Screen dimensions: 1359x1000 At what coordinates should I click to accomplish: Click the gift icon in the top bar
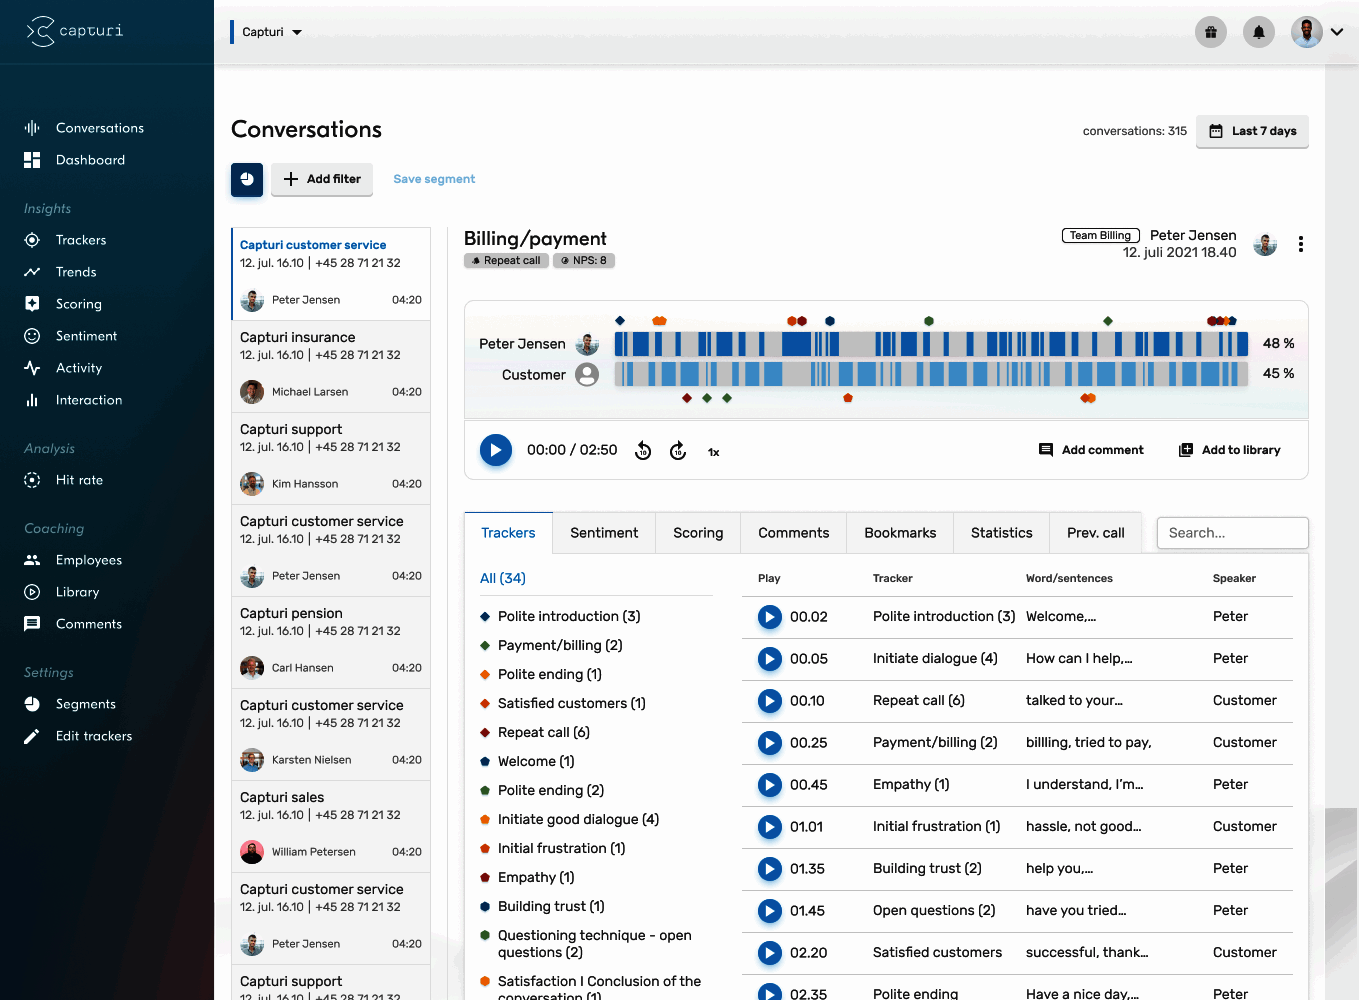click(x=1210, y=31)
